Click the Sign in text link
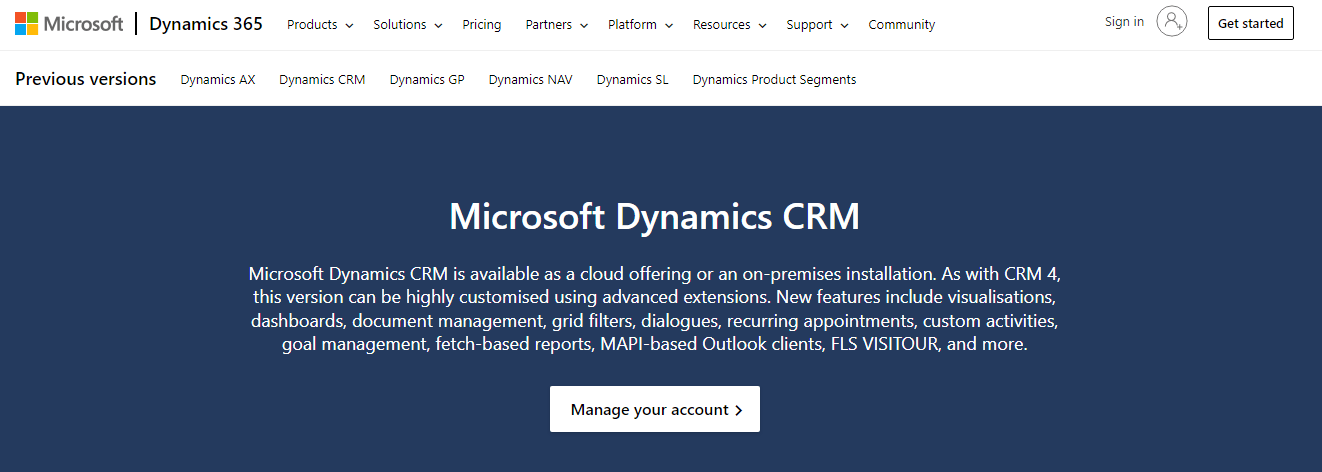Image resolution: width=1322 pixels, height=472 pixels. [1124, 22]
